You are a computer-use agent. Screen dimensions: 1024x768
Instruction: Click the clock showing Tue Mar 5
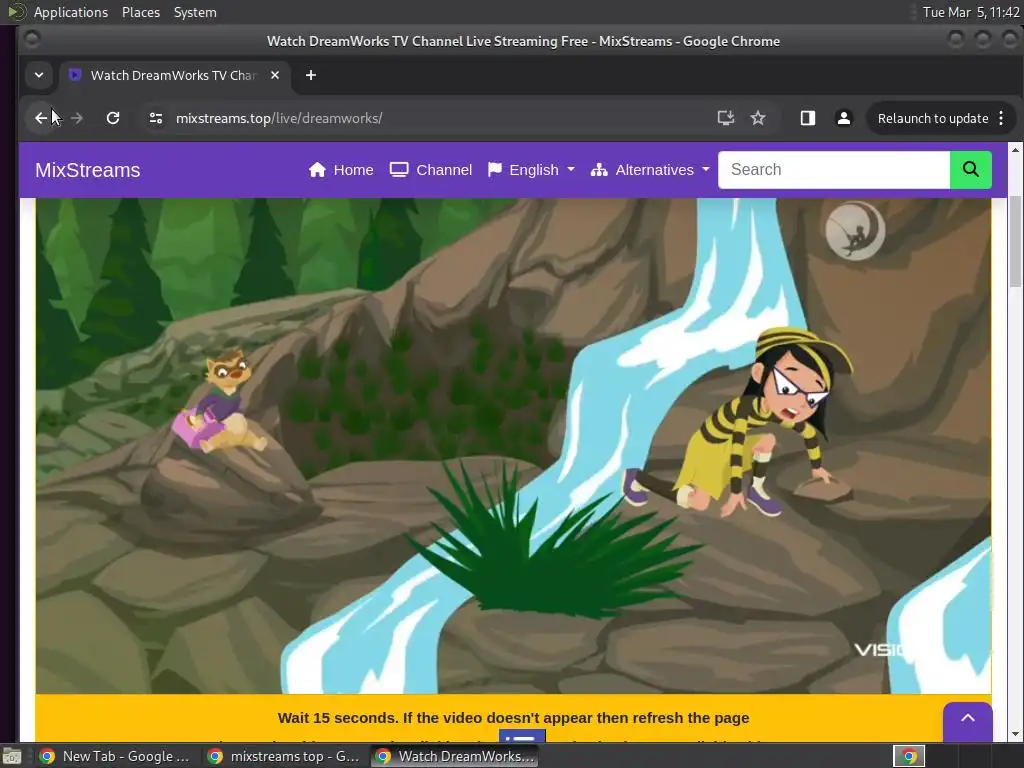[970, 12]
